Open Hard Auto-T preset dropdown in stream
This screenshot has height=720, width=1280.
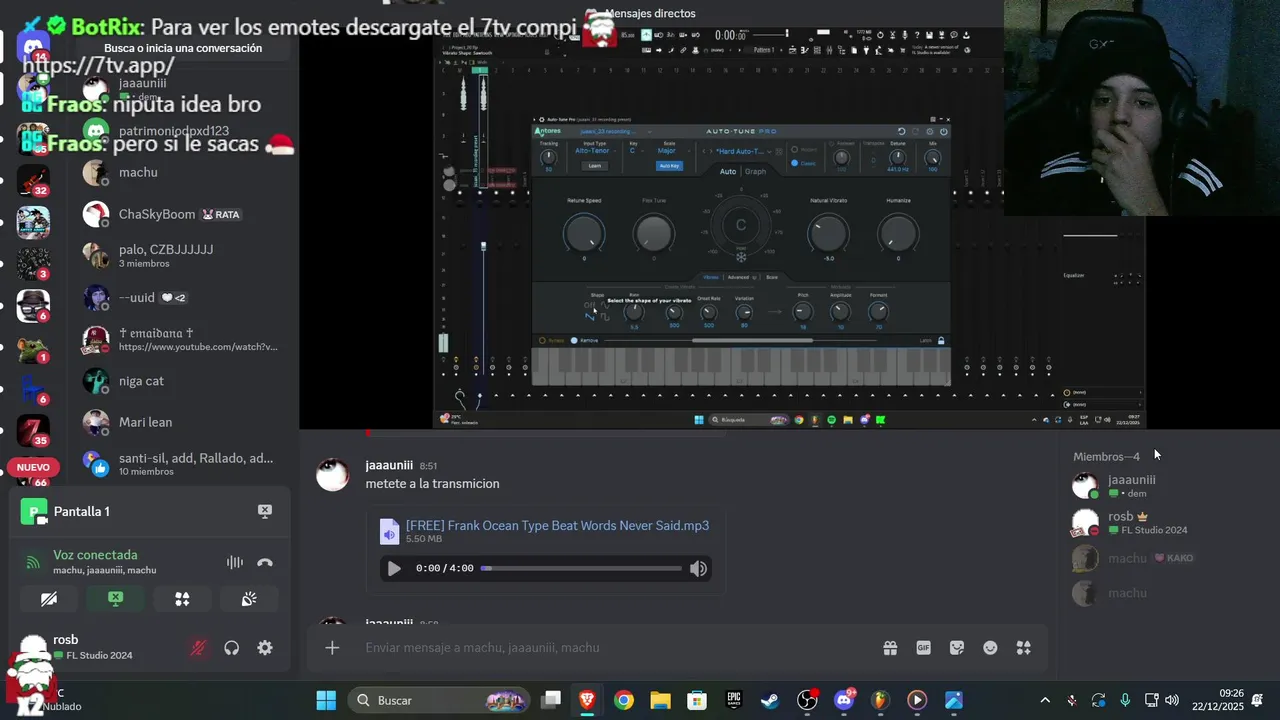[742, 151]
